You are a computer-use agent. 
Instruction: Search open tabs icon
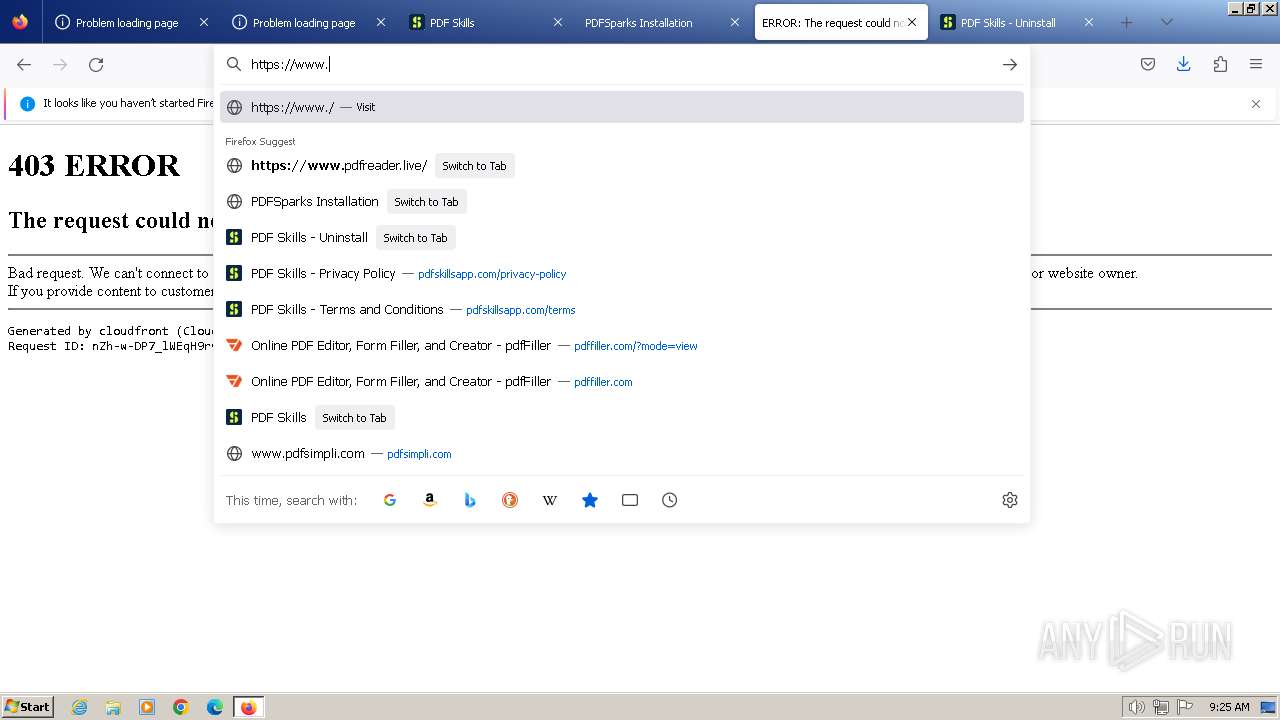(630, 500)
